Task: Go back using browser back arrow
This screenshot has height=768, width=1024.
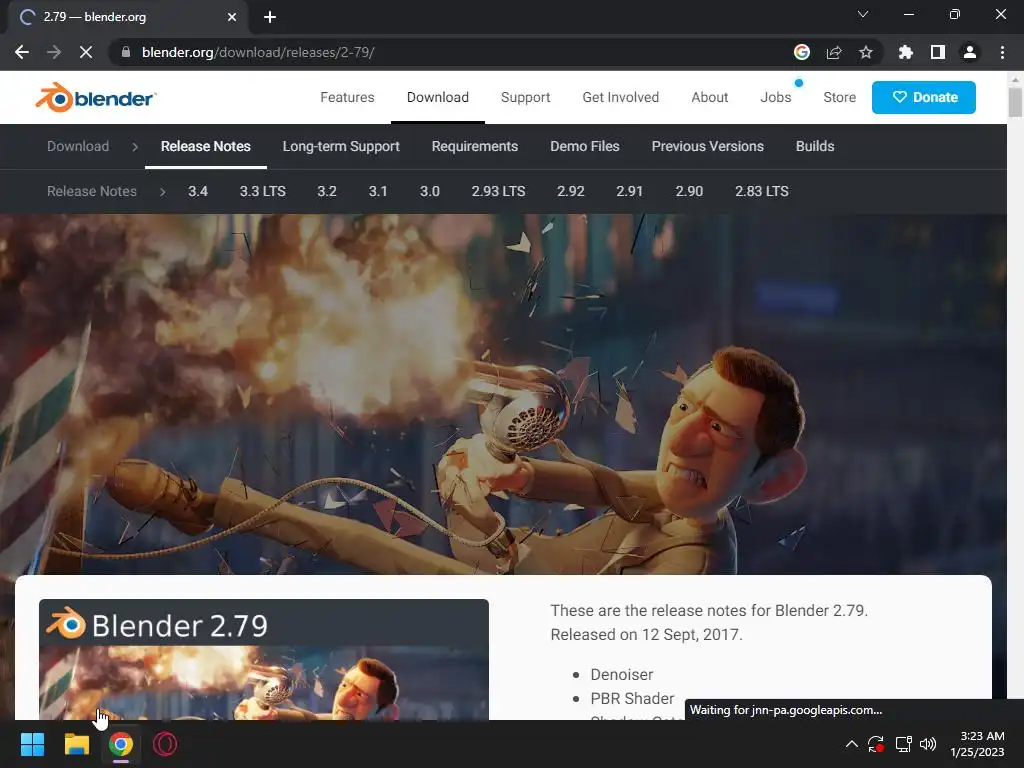Action: (x=22, y=52)
